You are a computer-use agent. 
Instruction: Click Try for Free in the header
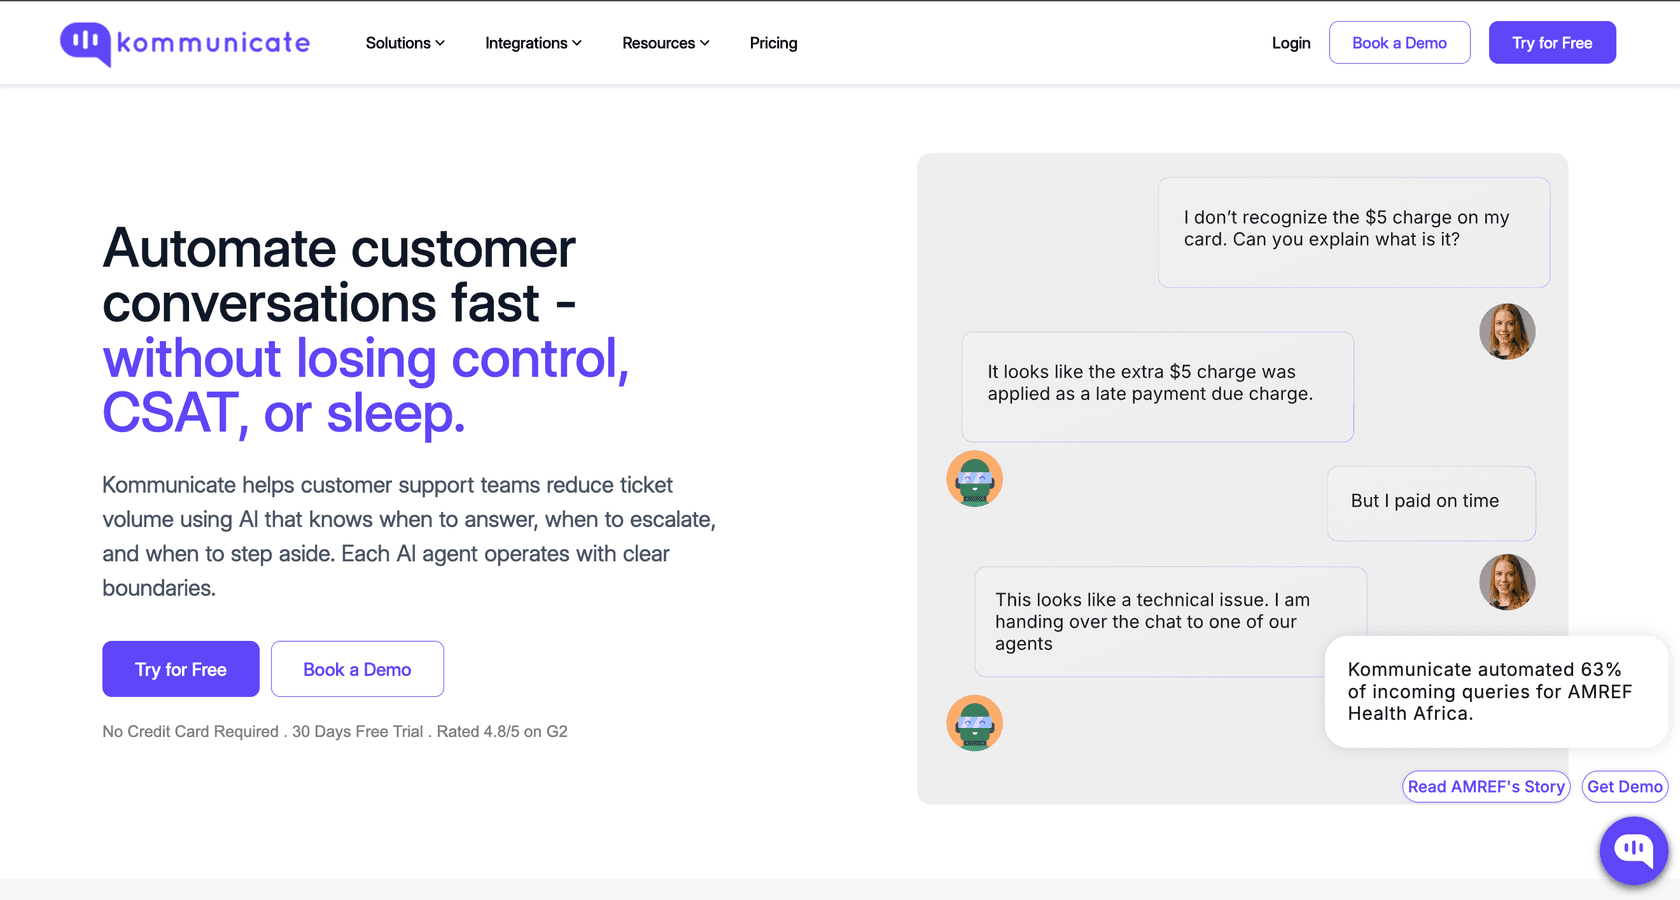click(1552, 43)
